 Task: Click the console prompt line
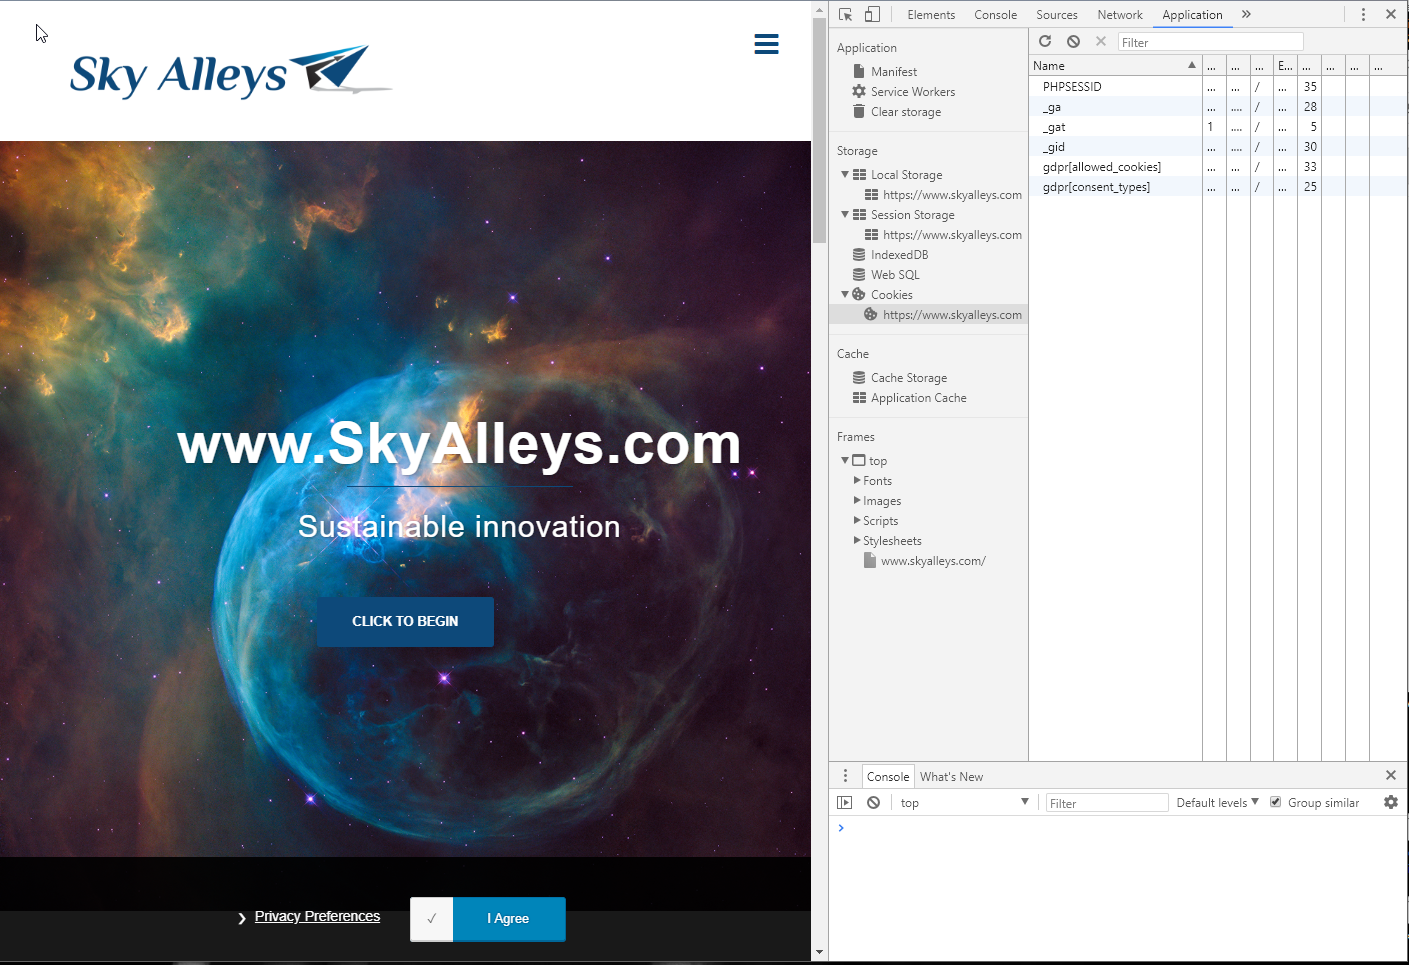tap(1118, 828)
